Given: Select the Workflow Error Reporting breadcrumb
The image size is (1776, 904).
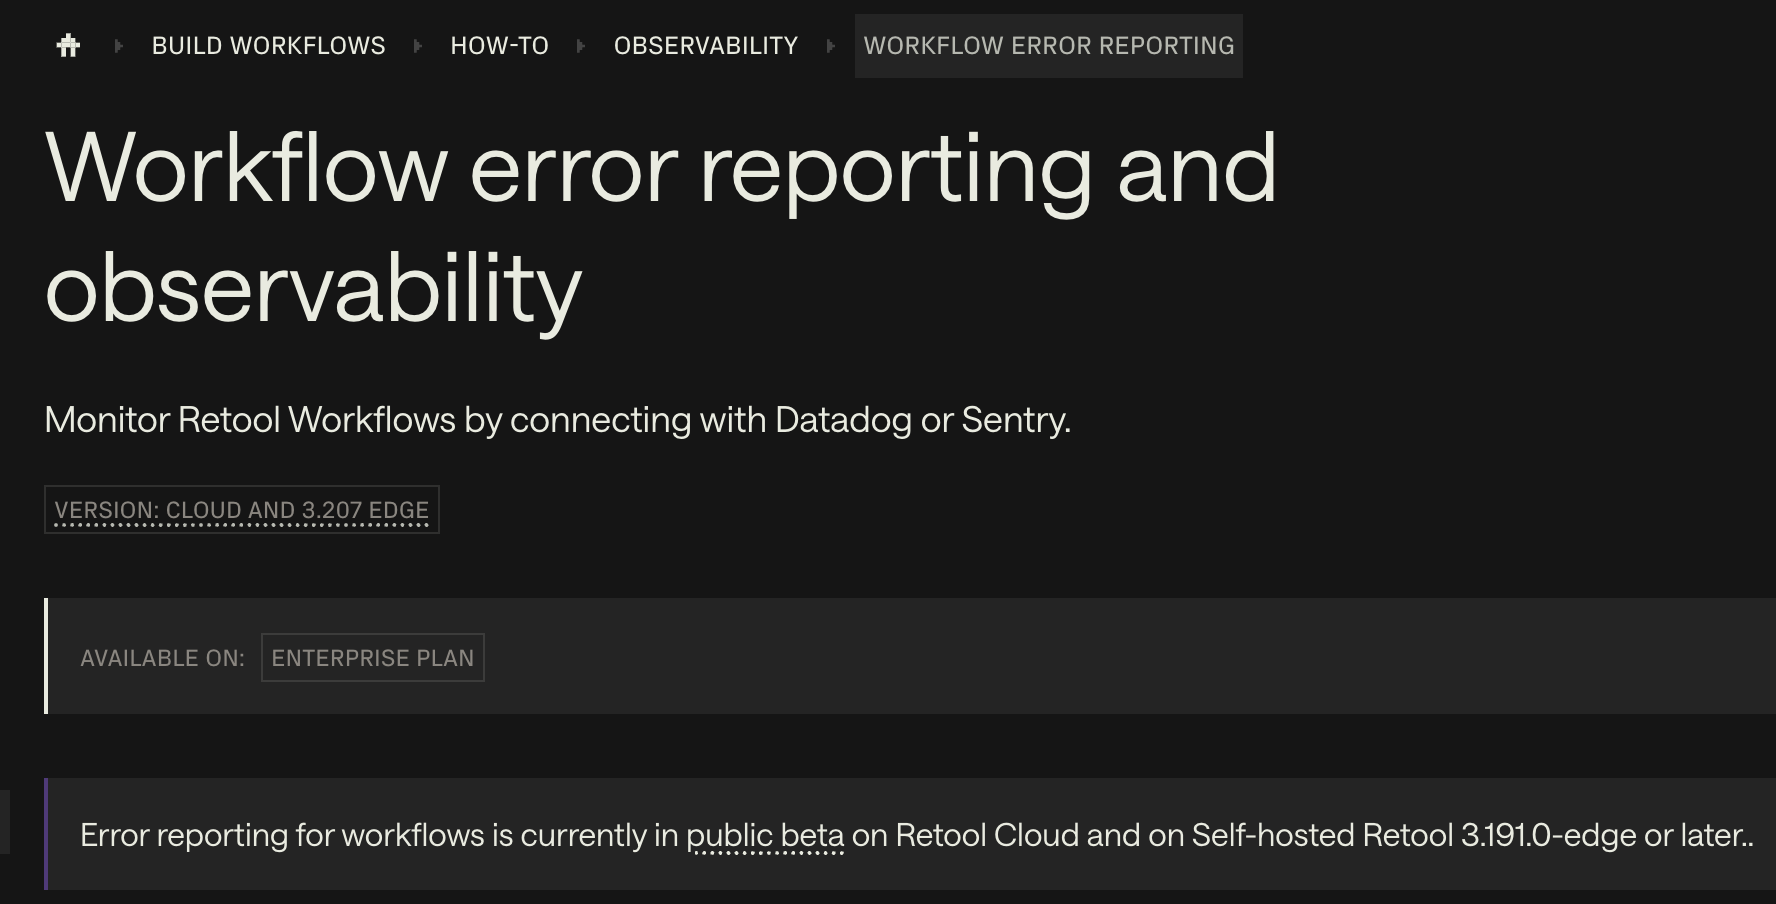Looking at the screenshot, I should (1048, 46).
